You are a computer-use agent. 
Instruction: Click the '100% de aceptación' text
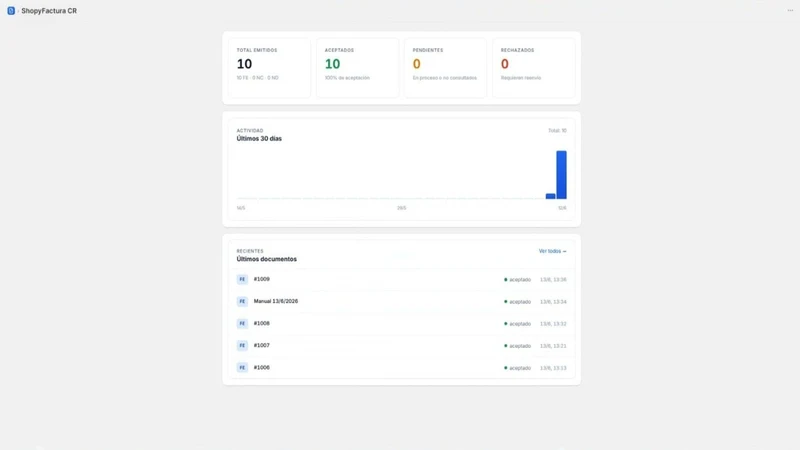347,78
